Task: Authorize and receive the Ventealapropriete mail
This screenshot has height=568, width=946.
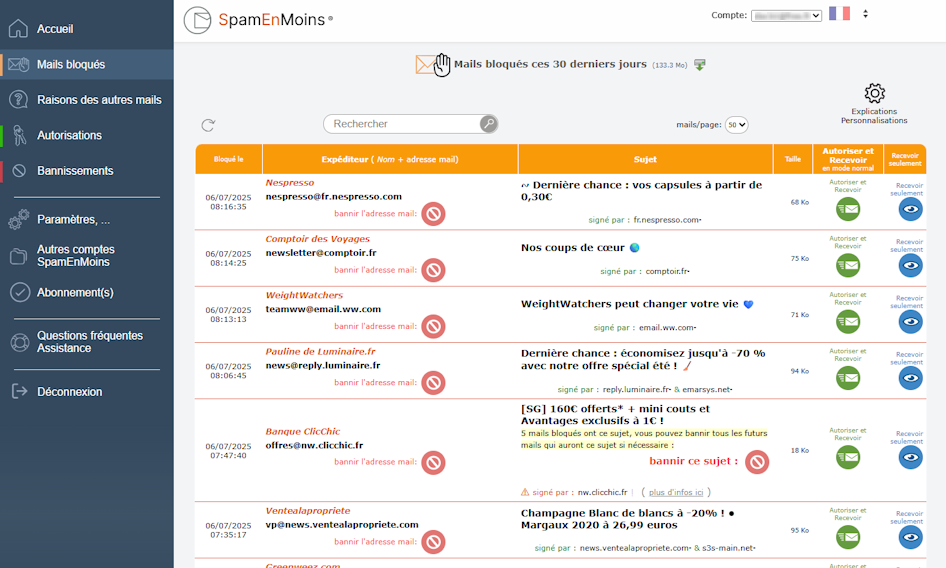Action: click(x=848, y=537)
